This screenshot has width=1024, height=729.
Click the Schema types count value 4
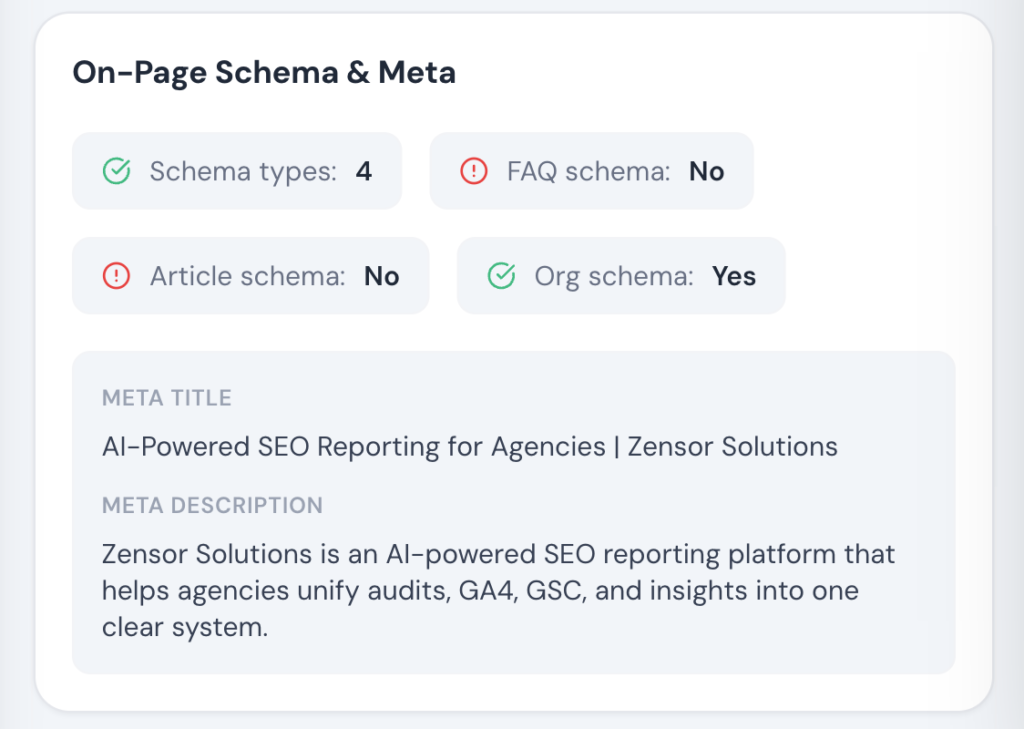(364, 171)
